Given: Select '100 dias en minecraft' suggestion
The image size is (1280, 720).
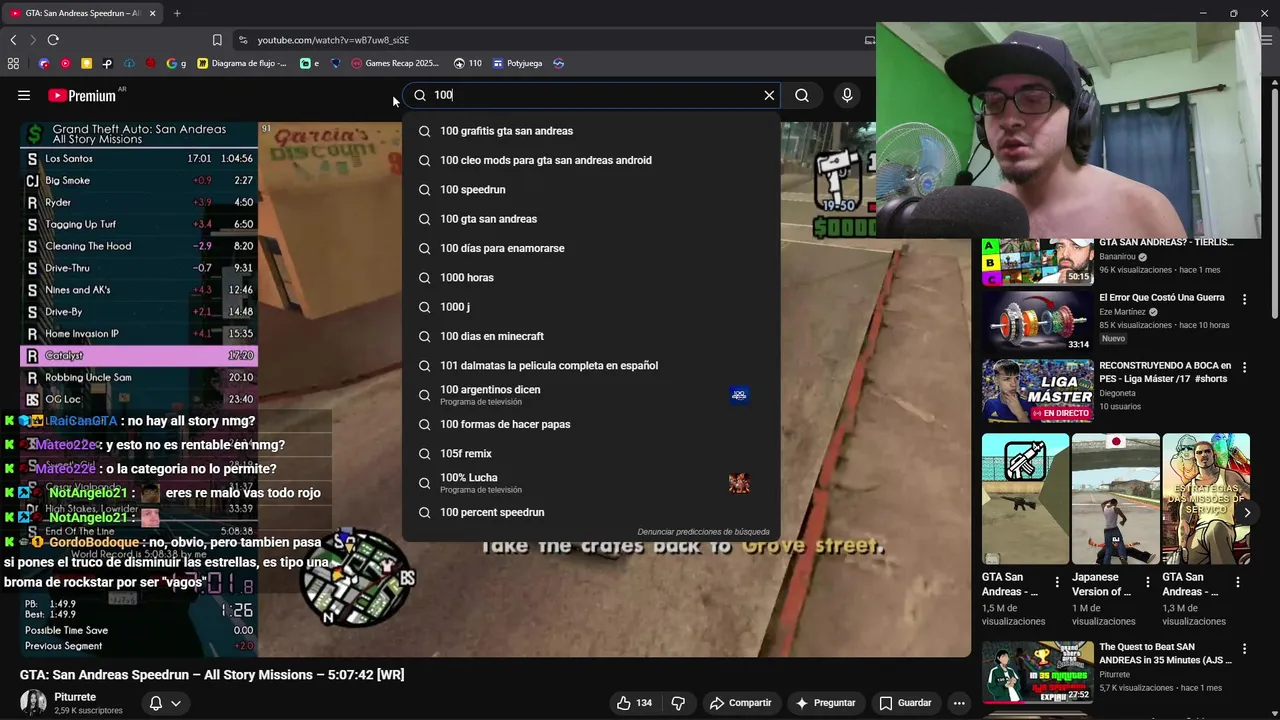Looking at the screenshot, I should click(591, 336).
